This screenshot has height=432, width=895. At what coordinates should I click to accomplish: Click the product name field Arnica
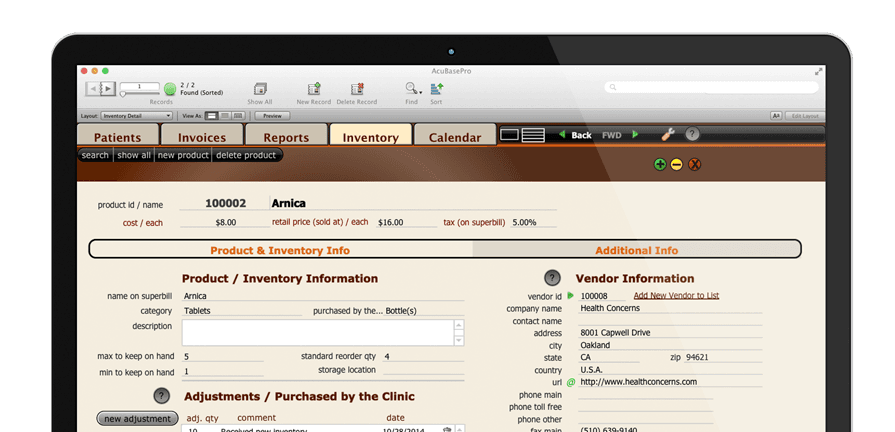point(413,203)
